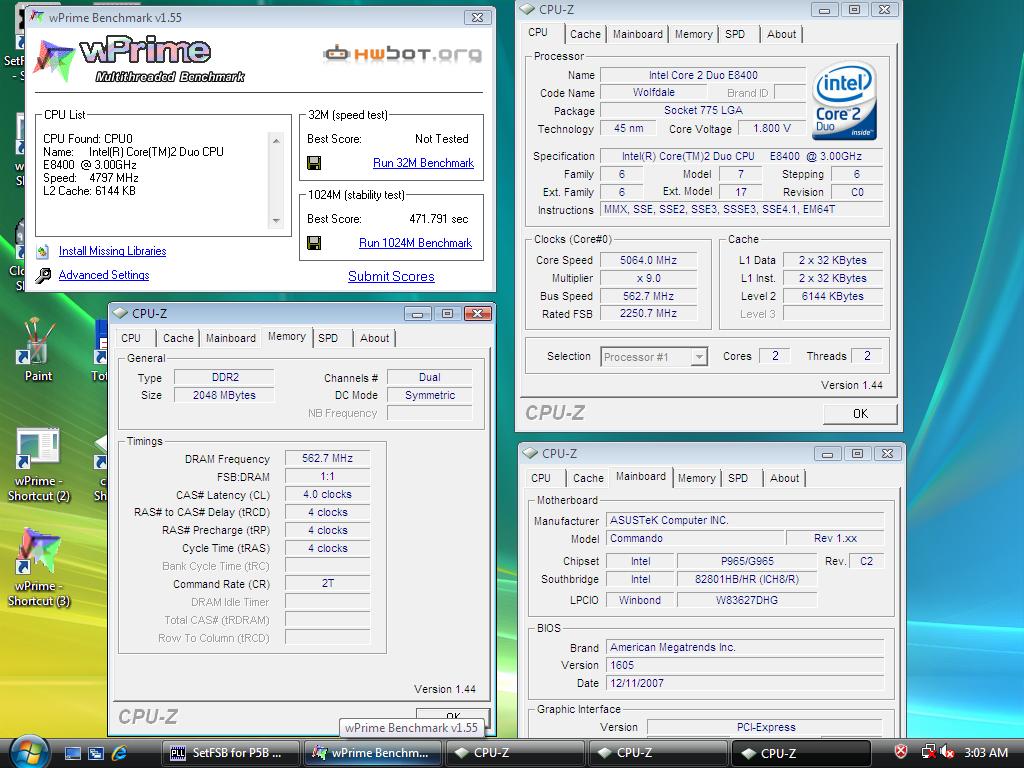Click the red security shield tray icon

(x=901, y=752)
